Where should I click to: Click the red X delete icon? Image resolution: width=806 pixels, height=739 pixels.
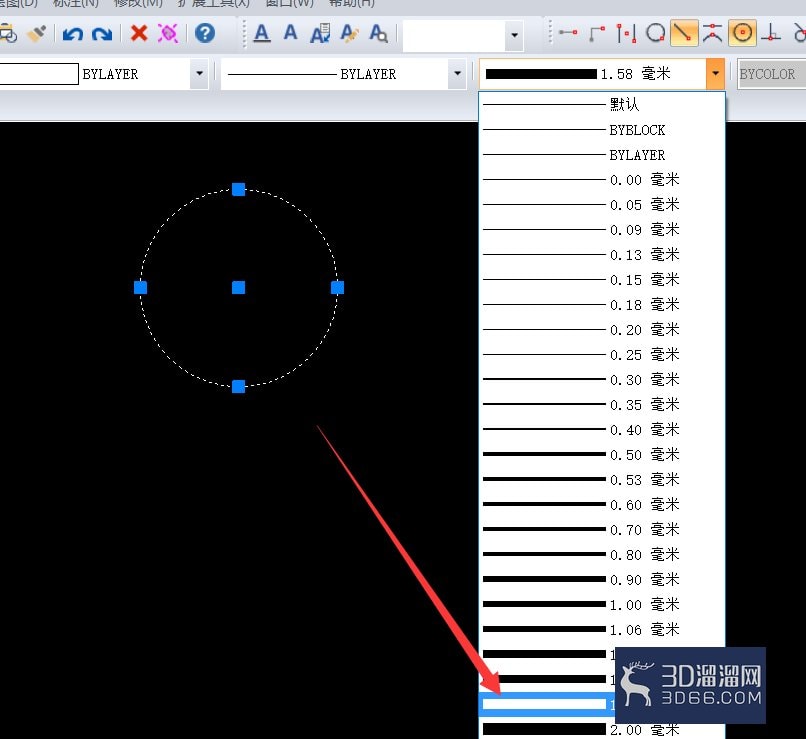pos(139,33)
